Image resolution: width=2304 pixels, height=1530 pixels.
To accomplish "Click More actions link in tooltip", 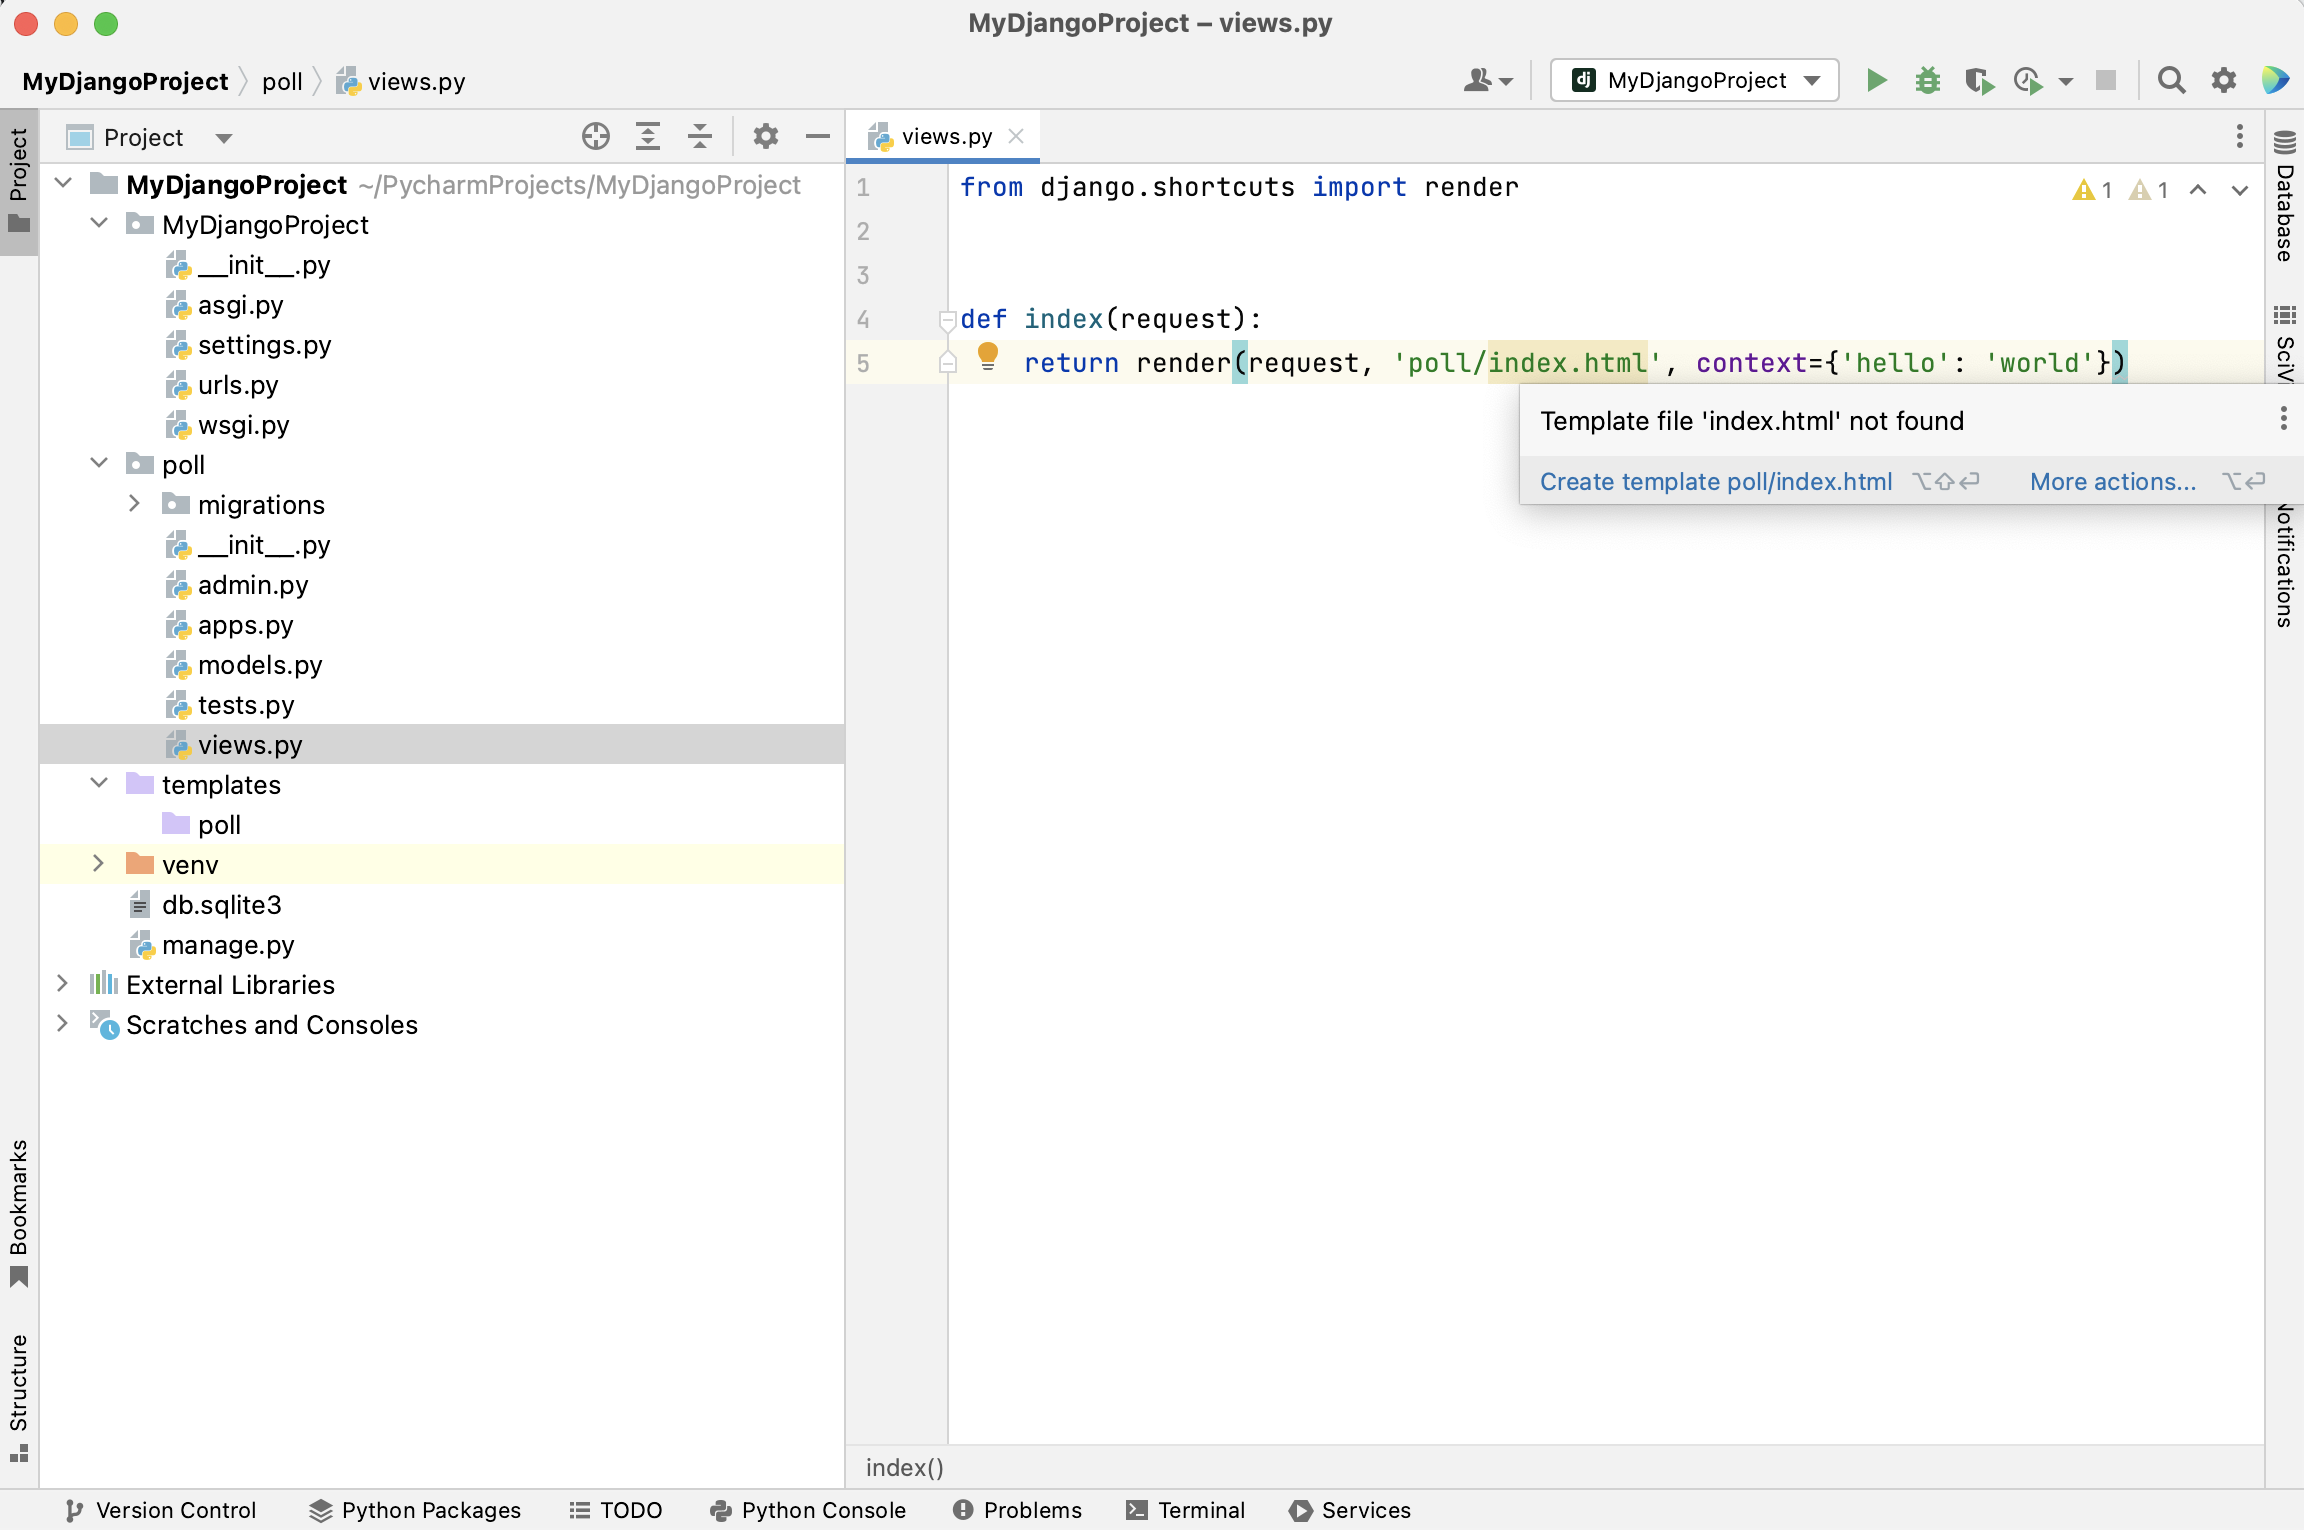I will (2113, 482).
